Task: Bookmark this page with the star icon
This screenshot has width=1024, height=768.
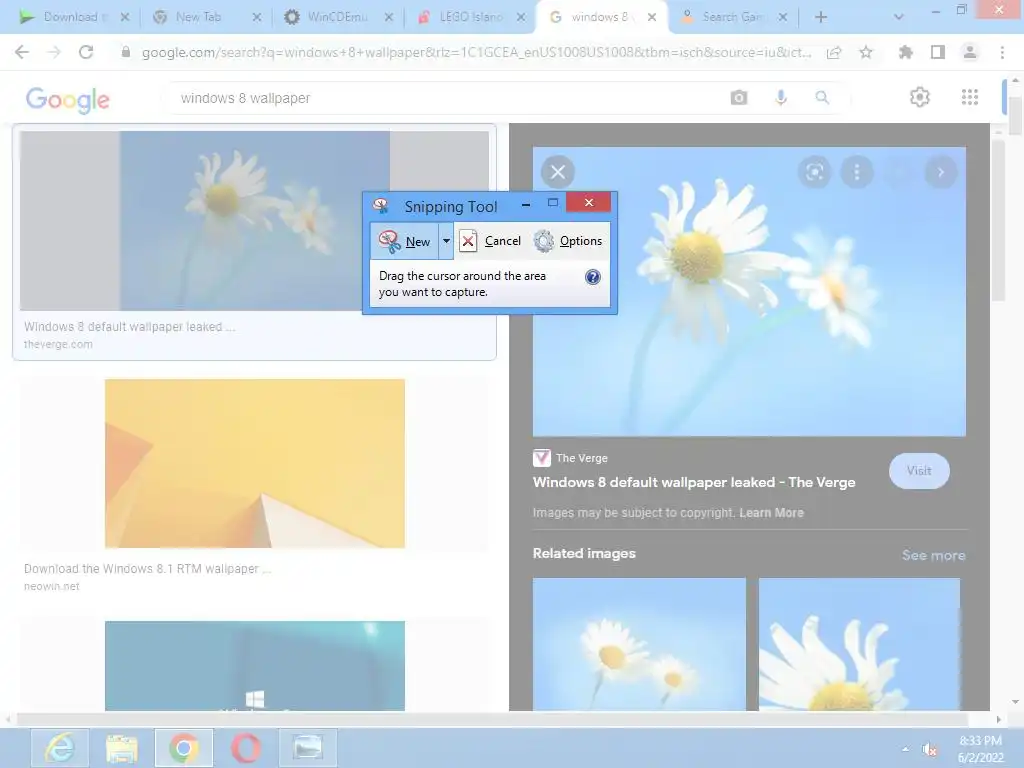Action: 866,52
